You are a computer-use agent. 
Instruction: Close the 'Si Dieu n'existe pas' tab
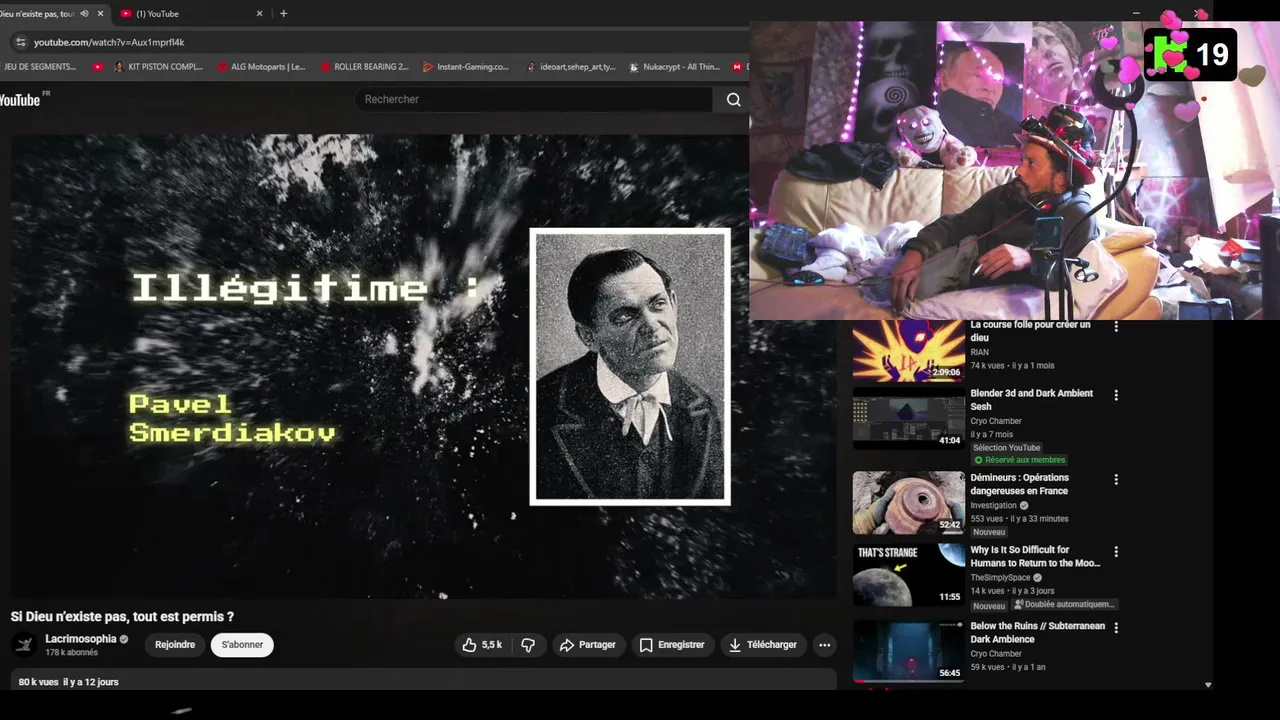100,14
